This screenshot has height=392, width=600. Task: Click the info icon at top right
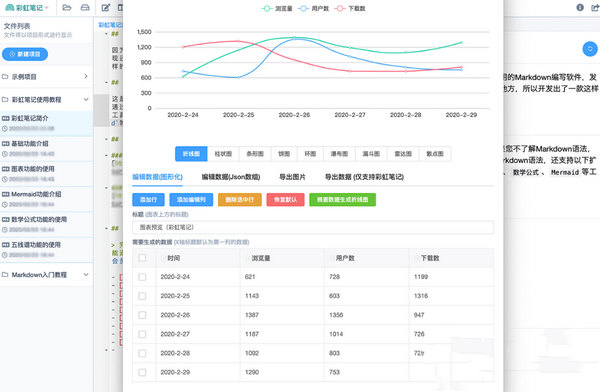pos(580,7)
